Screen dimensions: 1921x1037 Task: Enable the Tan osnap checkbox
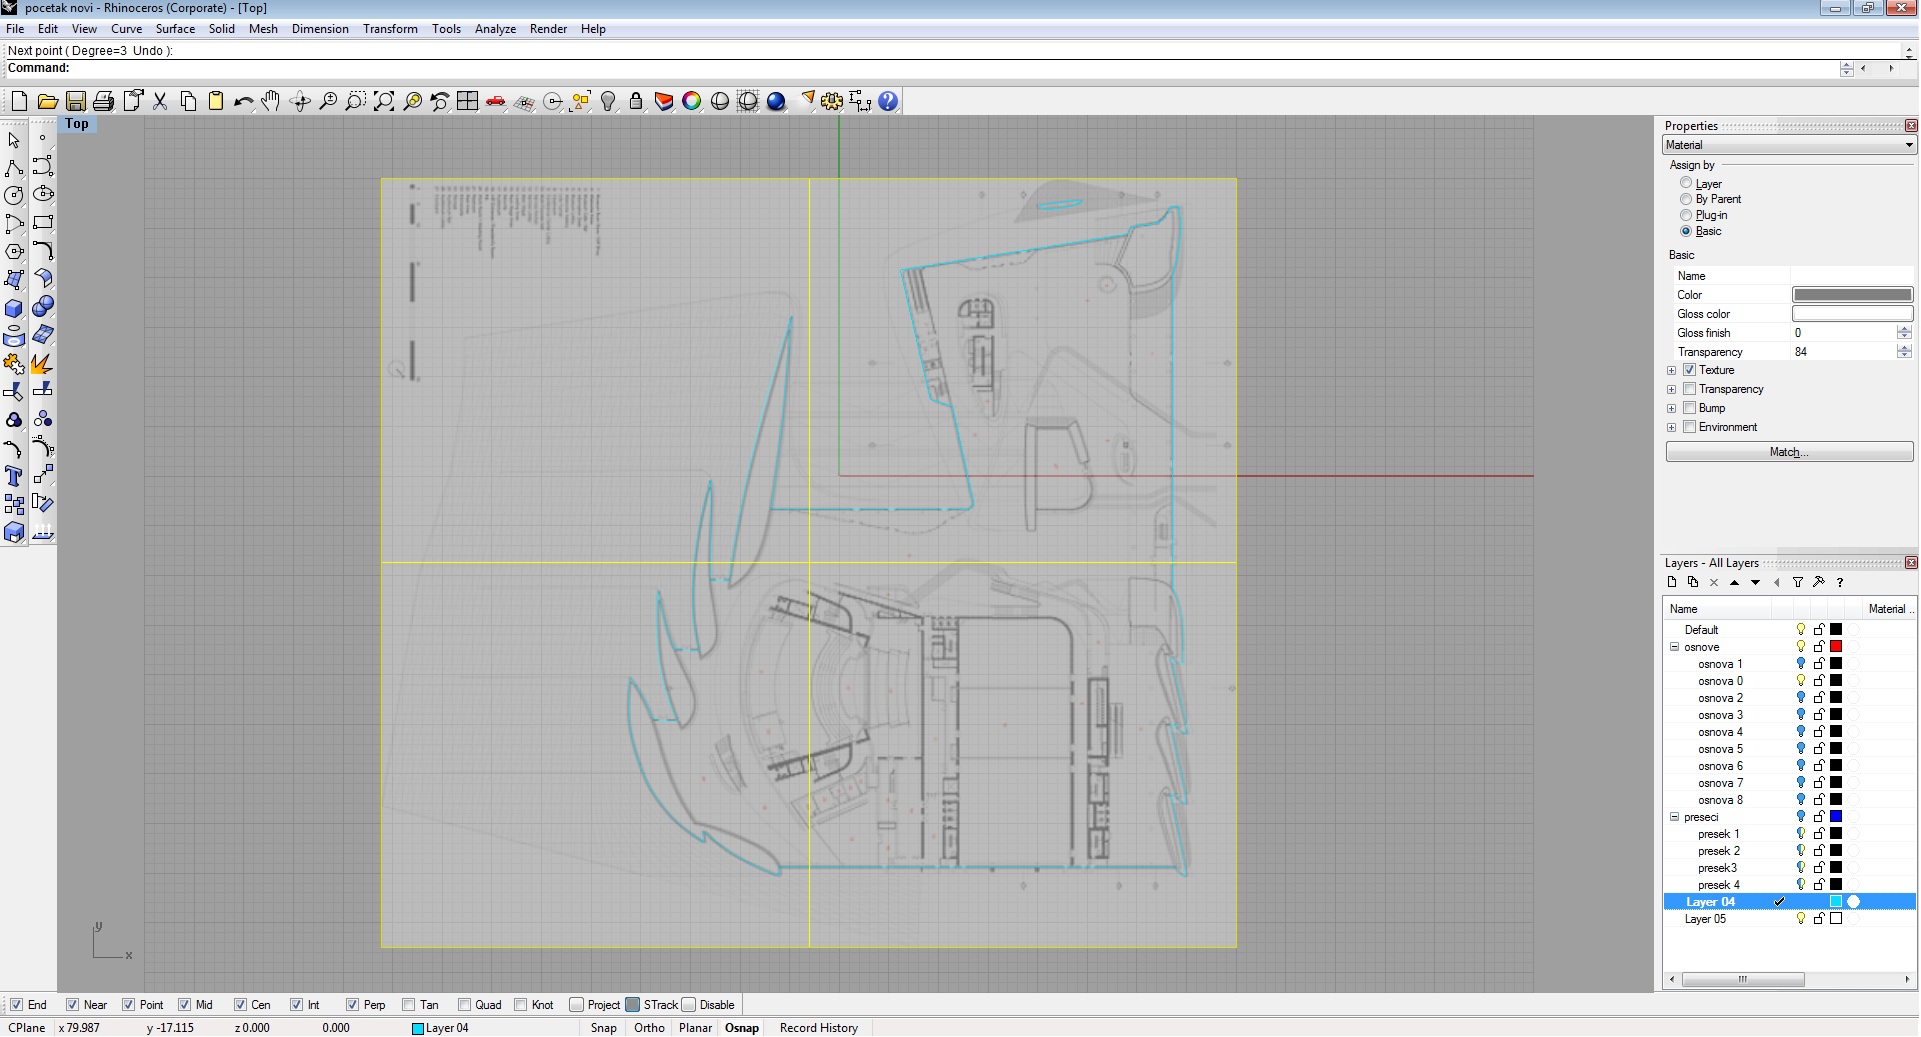tap(409, 1005)
